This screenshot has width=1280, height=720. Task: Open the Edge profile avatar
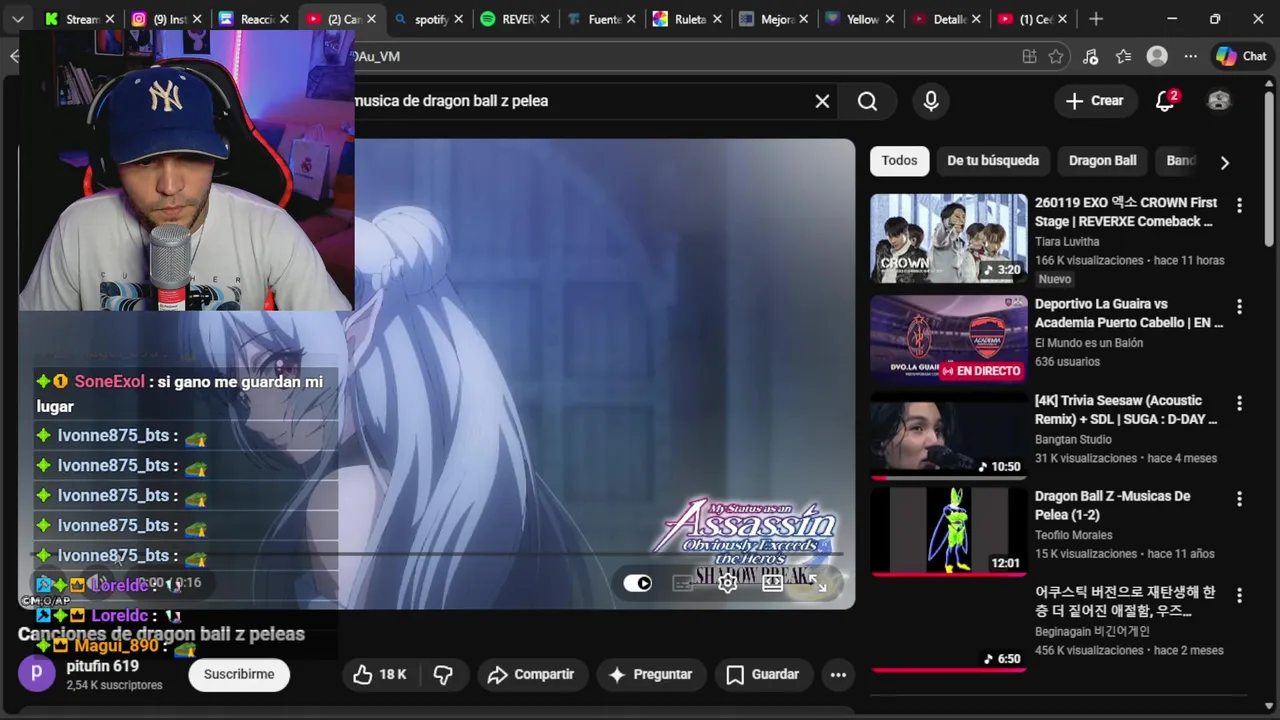pos(1157,57)
